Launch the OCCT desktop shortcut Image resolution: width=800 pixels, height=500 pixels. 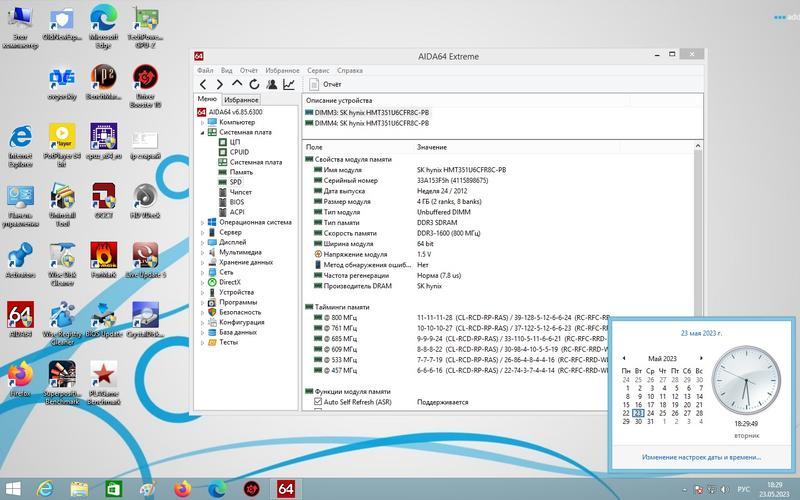103,195
